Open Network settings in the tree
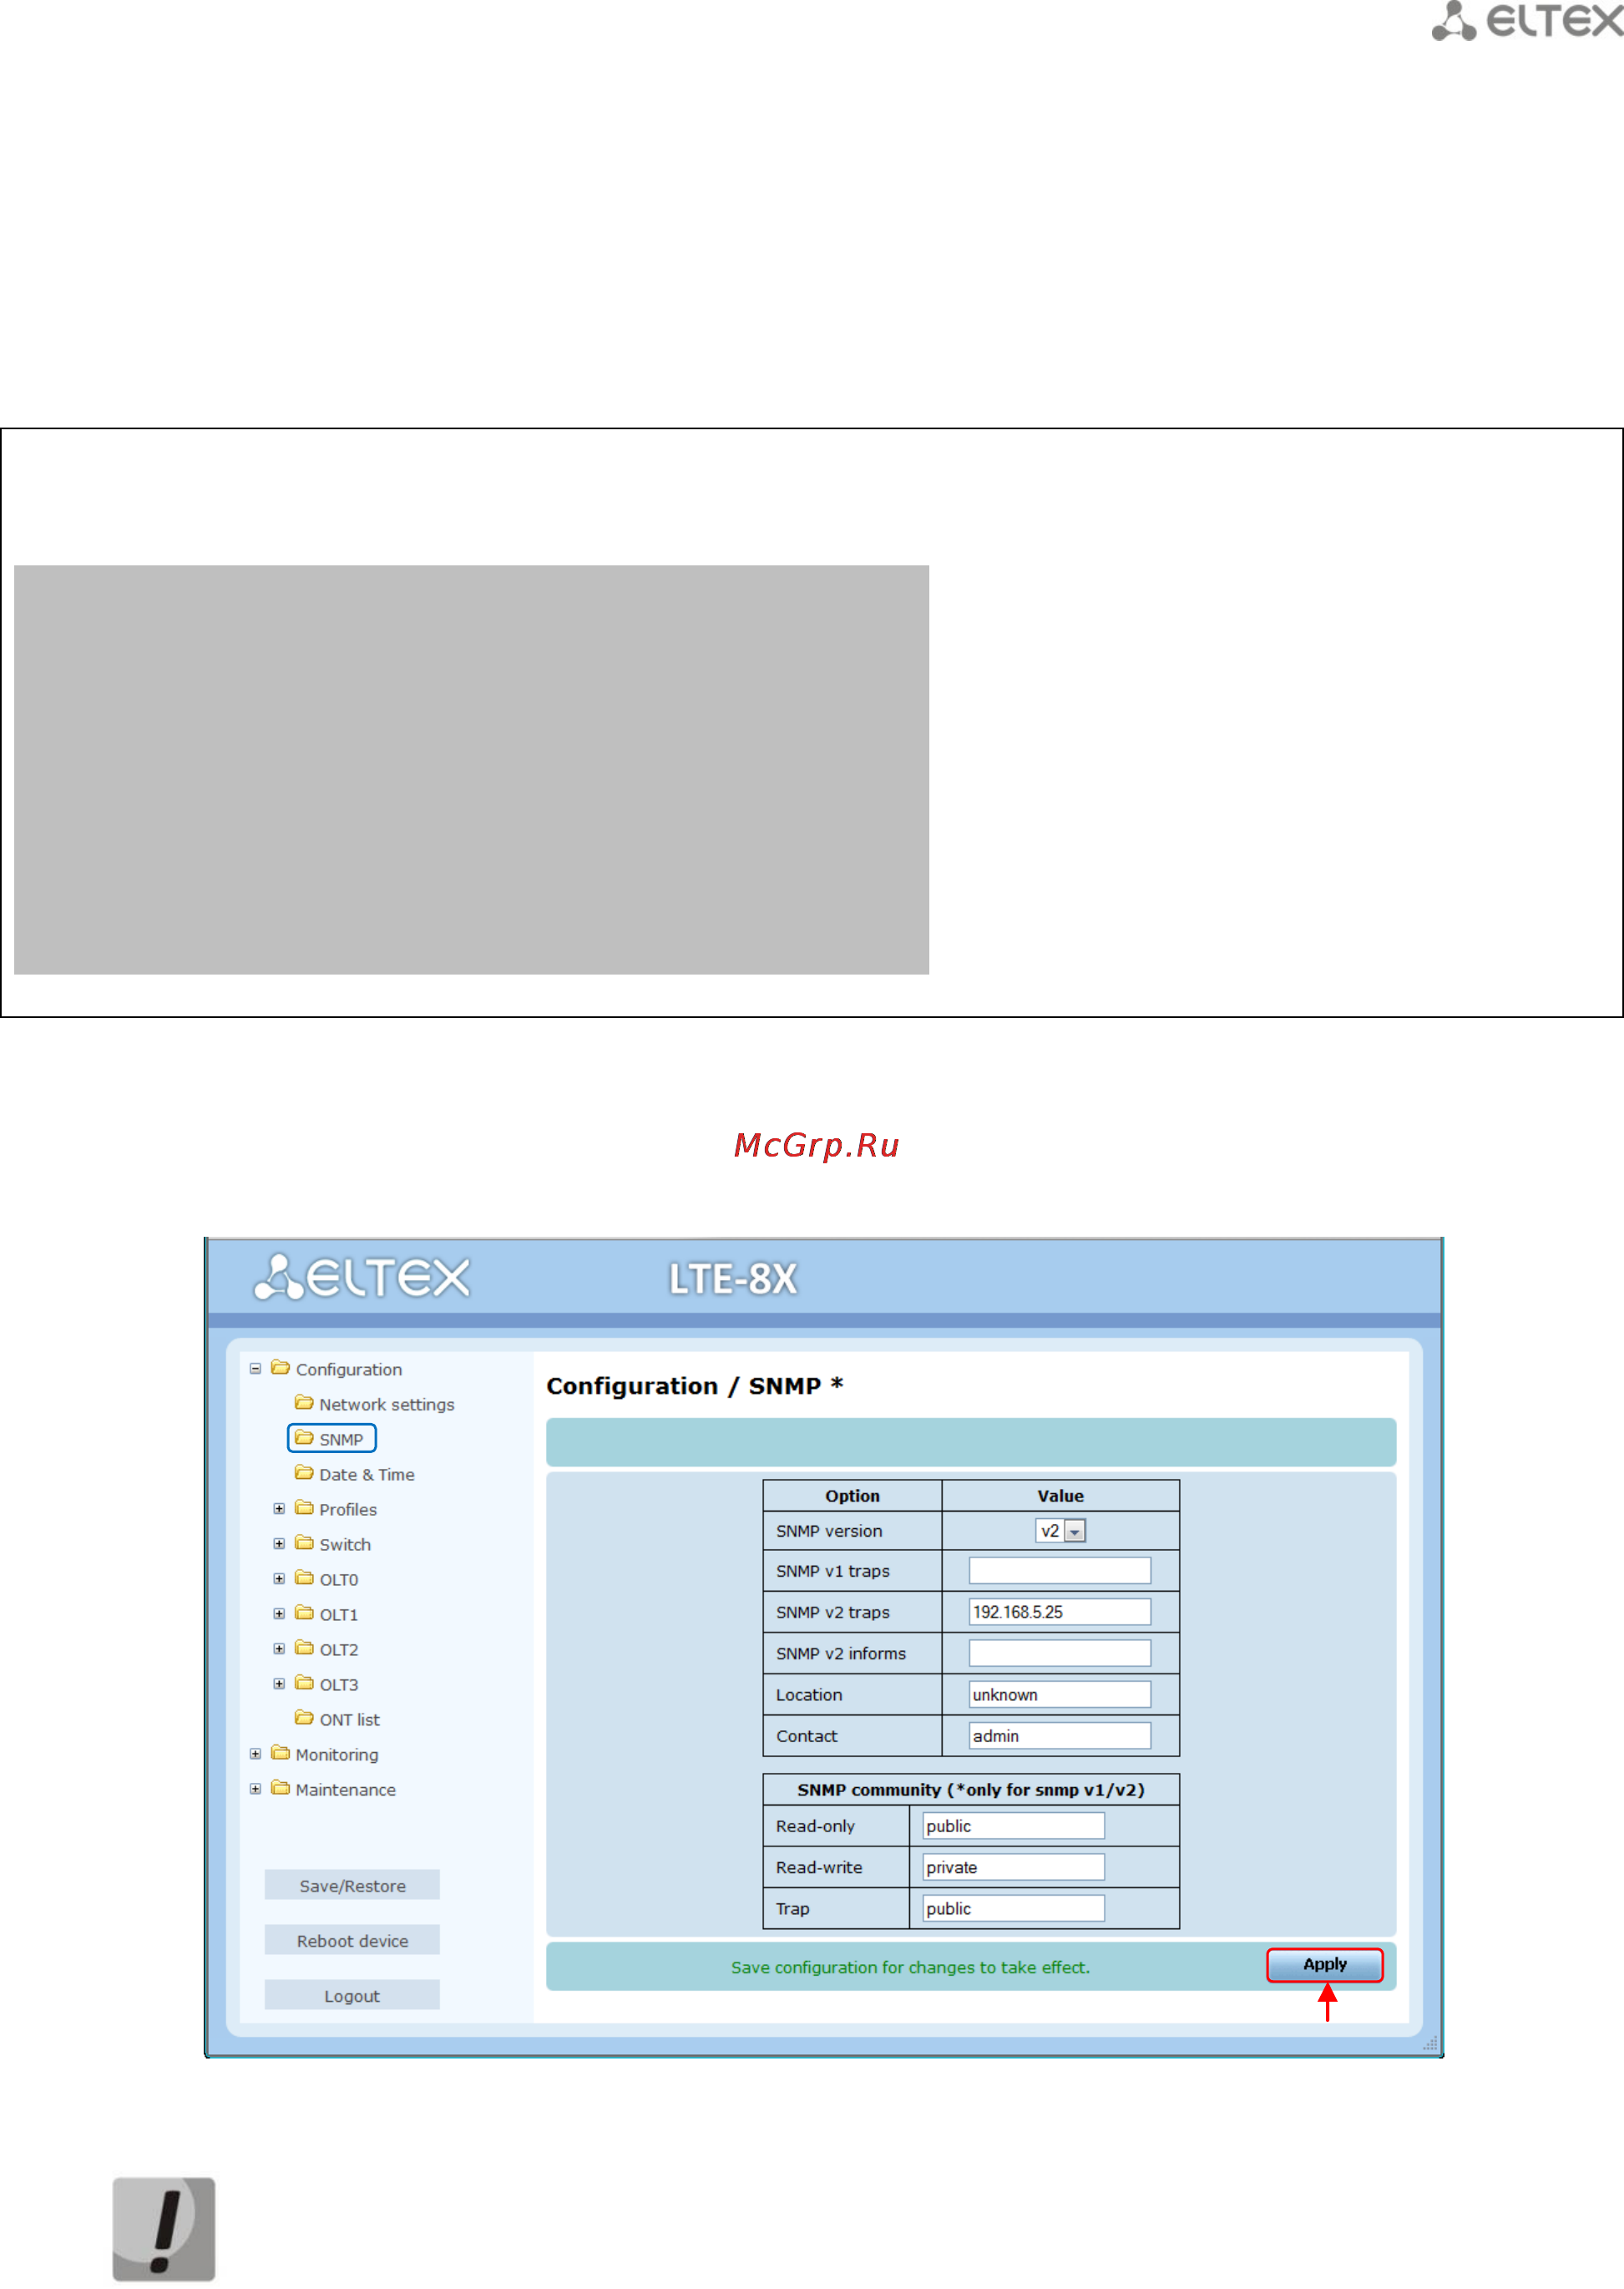 point(386,1404)
